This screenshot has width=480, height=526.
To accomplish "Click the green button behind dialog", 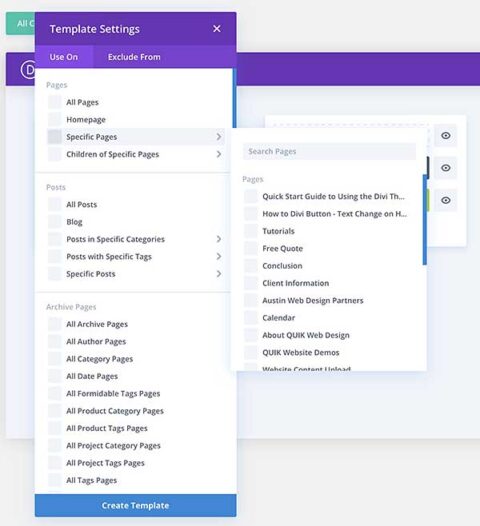I will pyautogui.click(x=20, y=23).
